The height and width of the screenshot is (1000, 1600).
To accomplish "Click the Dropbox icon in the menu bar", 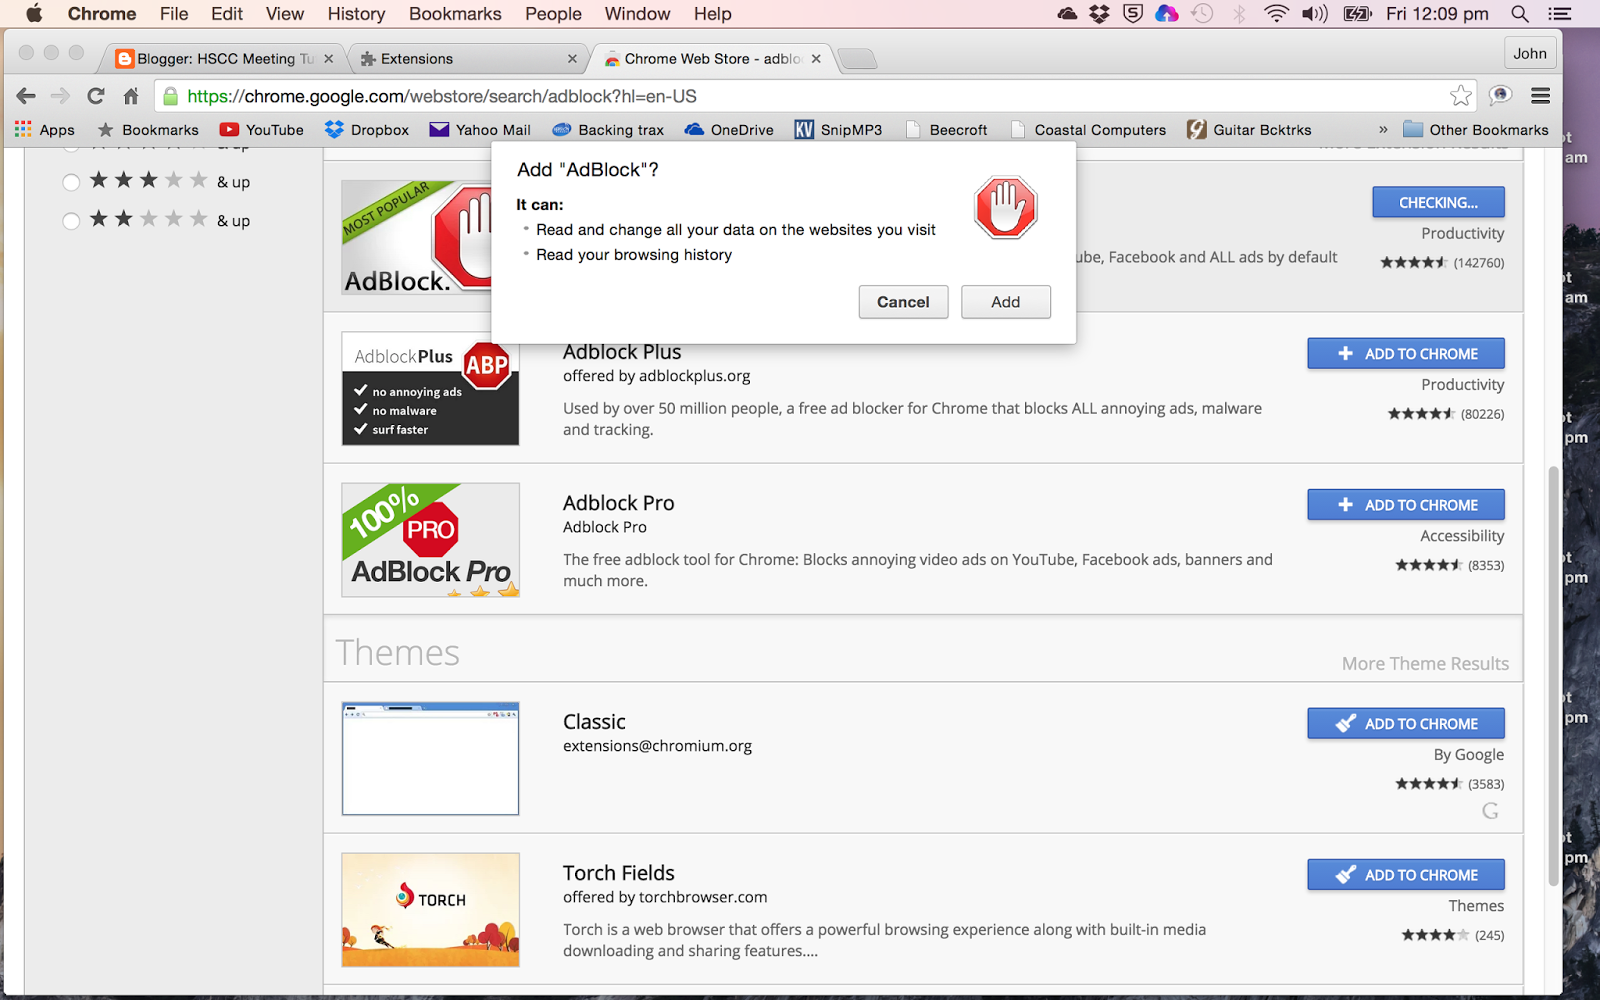I will tap(1099, 14).
